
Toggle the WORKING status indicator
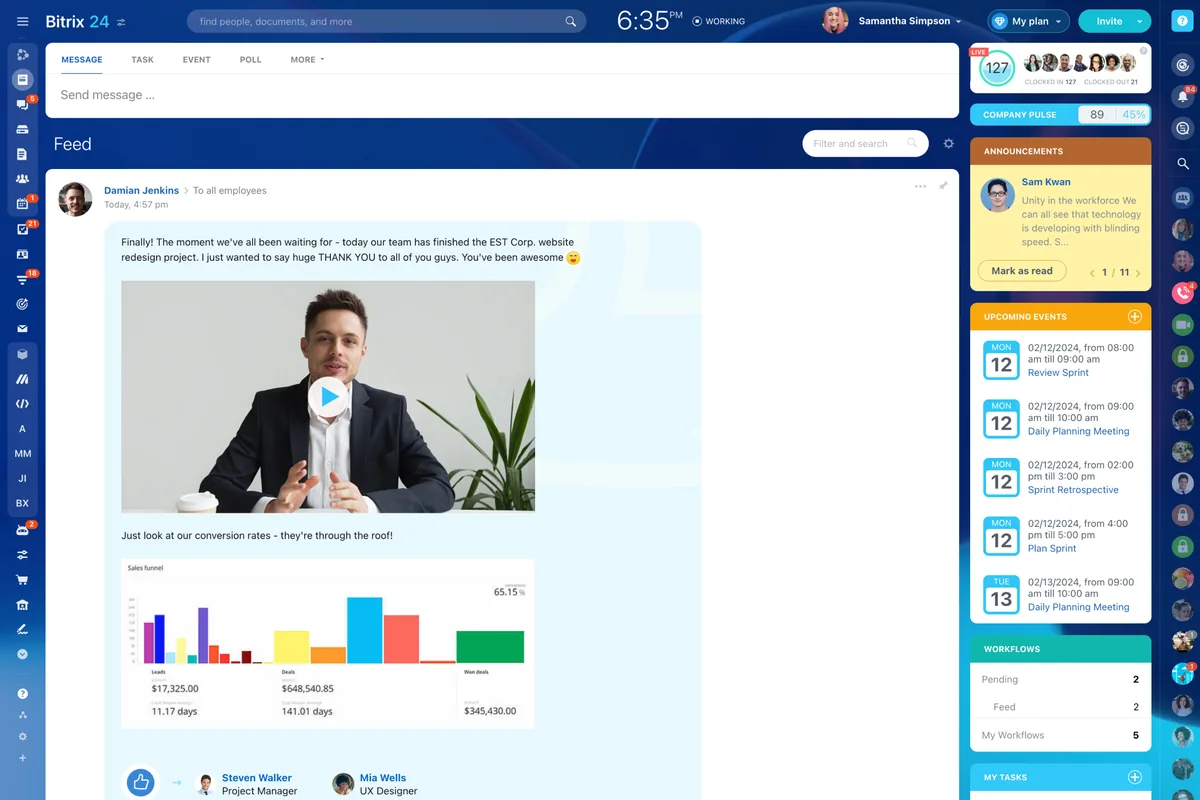(x=718, y=21)
